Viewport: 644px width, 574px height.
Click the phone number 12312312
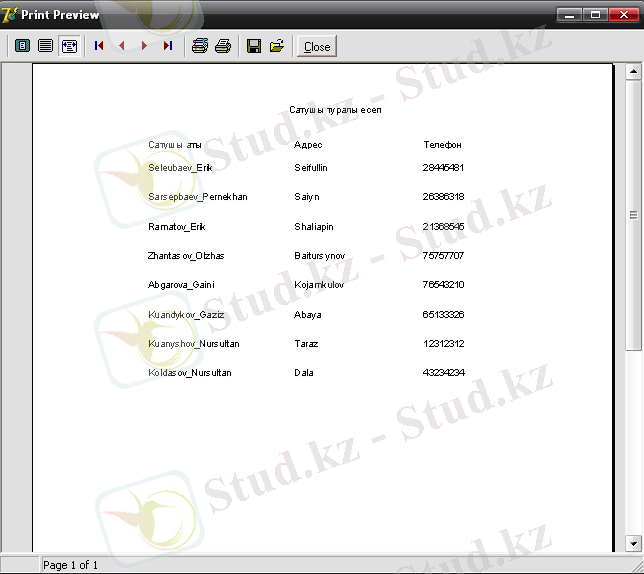tap(444, 344)
